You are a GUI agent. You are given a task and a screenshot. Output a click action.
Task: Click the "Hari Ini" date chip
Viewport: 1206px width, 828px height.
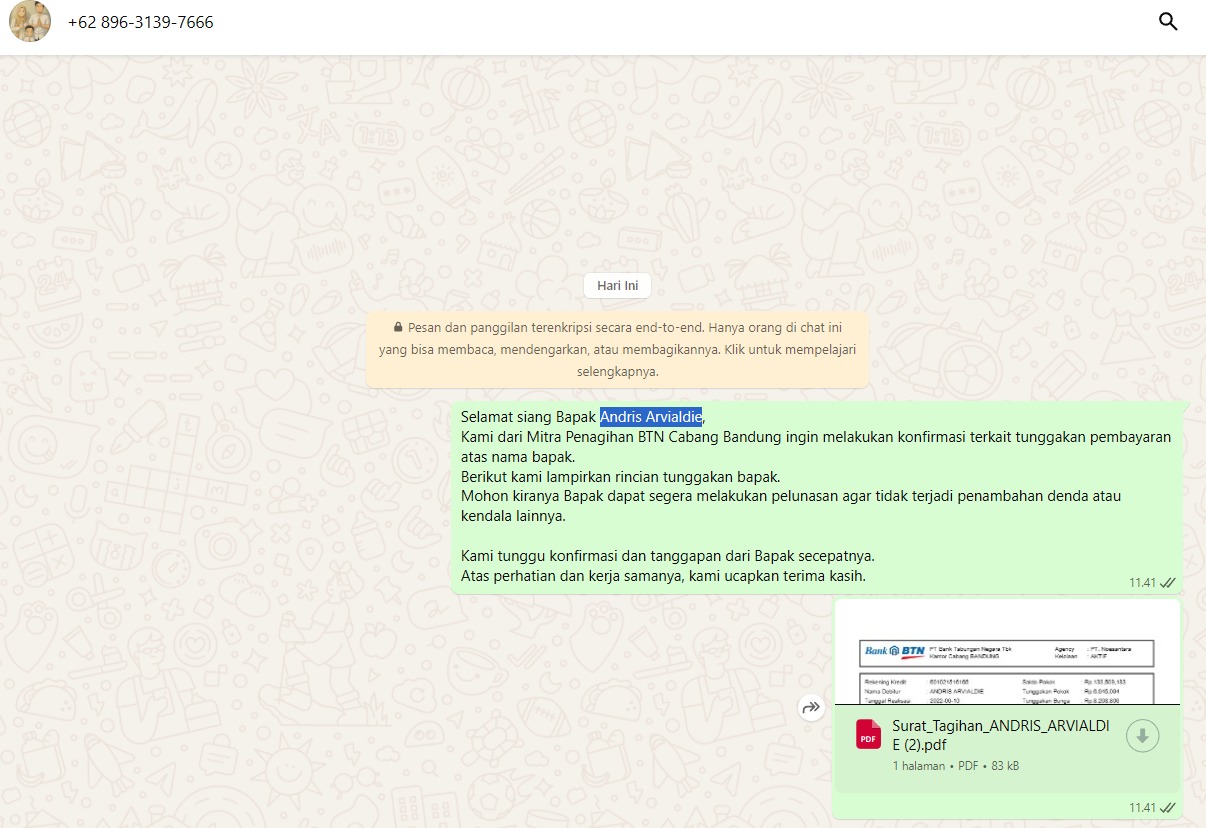point(617,286)
